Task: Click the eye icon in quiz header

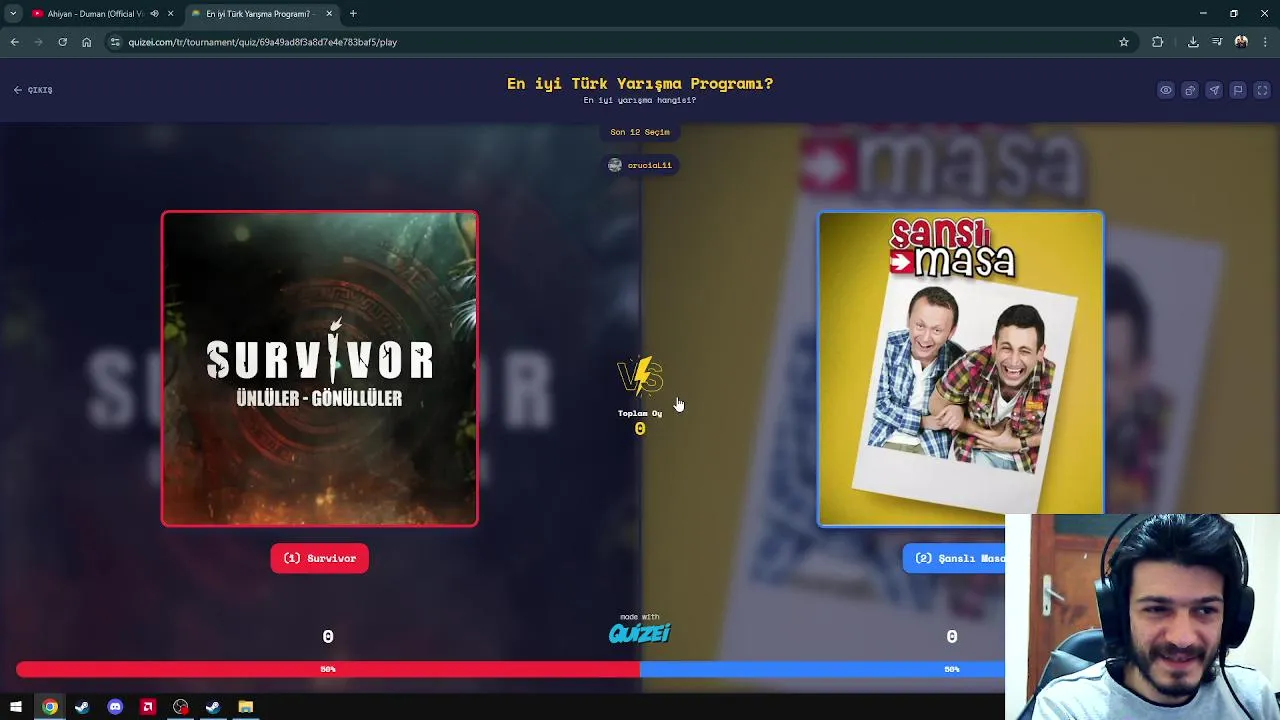Action: point(1166,90)
